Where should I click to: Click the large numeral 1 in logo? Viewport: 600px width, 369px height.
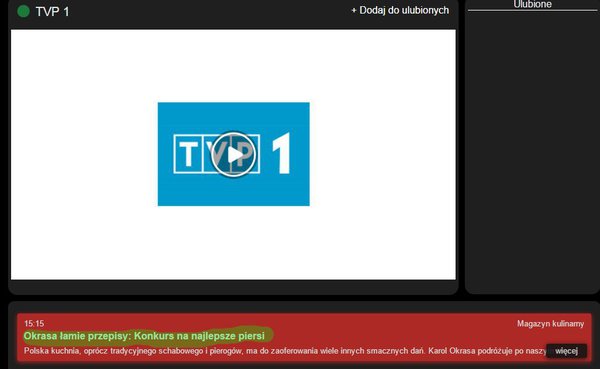pos(282,153)
